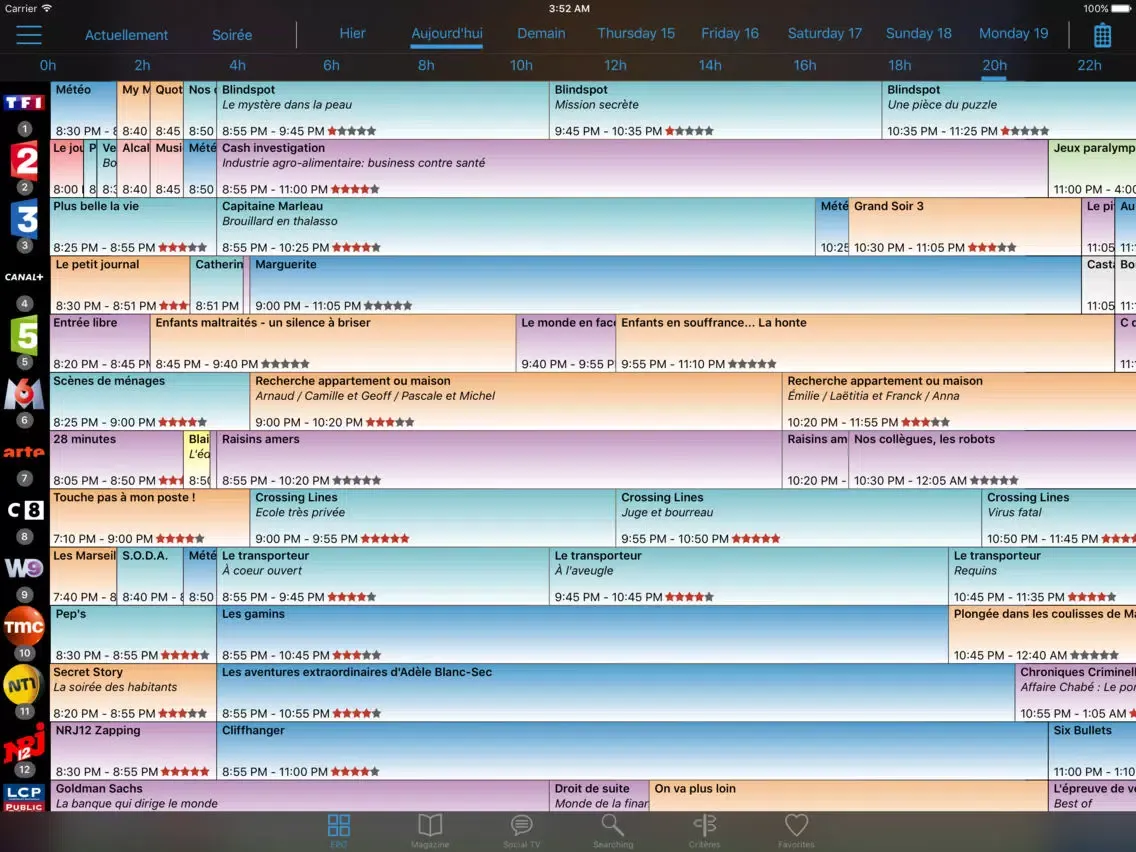
Task: Switch to Sunday 18 tab
Action: point(919,33)
